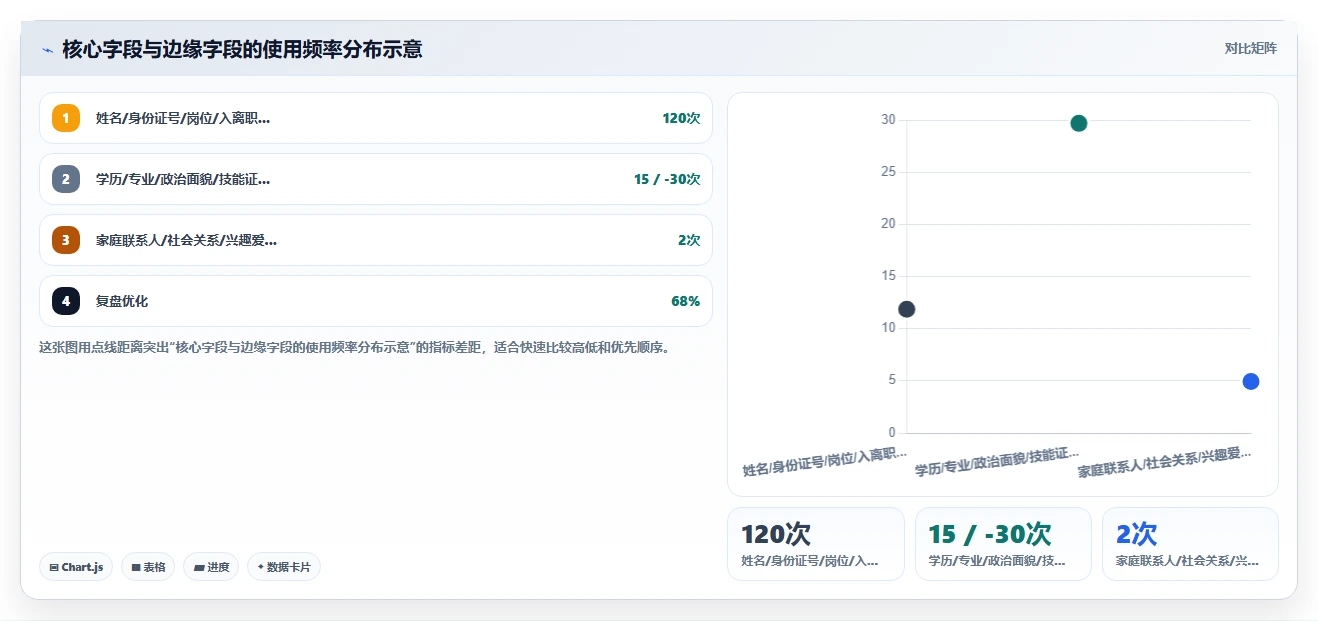Click the 15 / -30次 summary data card
Image resolution: width=1318 pixels, height=621 pixels.
point(1003,544)
